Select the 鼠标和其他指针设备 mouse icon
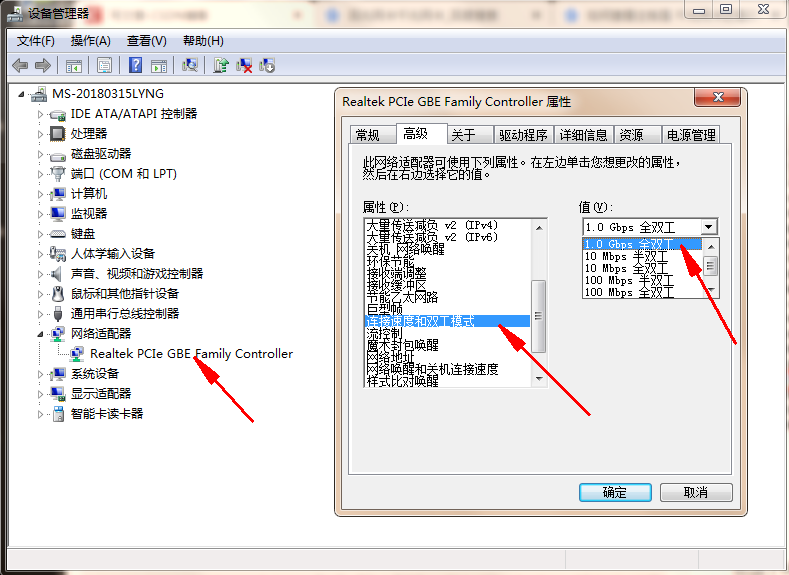The width and height of the screenshot is (789, 575). 58,294
